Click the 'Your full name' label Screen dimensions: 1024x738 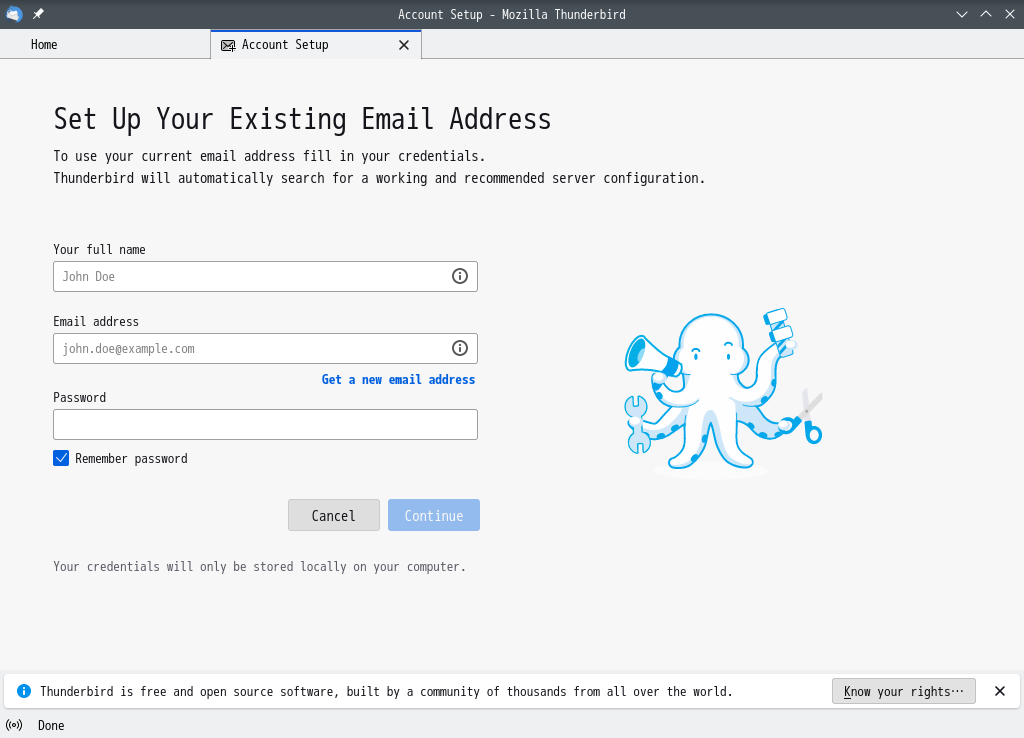click(x=99, y=249)
